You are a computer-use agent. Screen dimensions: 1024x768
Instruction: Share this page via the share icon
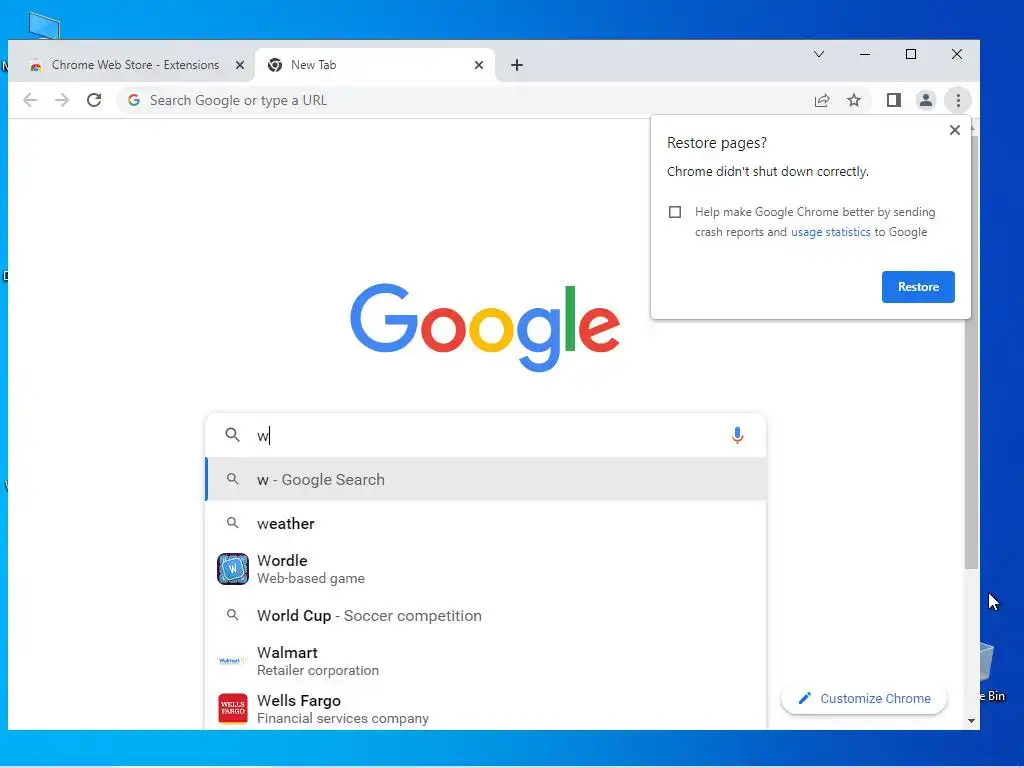click(x=822, y=100)
